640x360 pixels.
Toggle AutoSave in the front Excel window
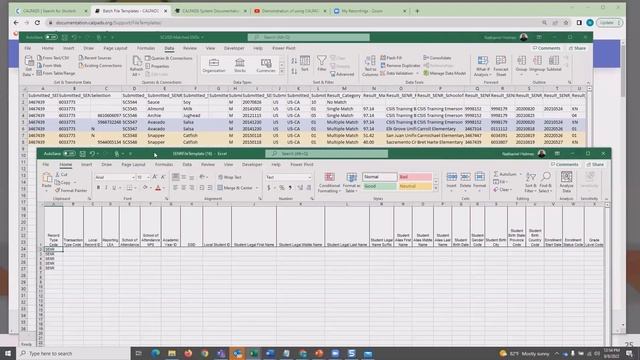click(69, 153)
